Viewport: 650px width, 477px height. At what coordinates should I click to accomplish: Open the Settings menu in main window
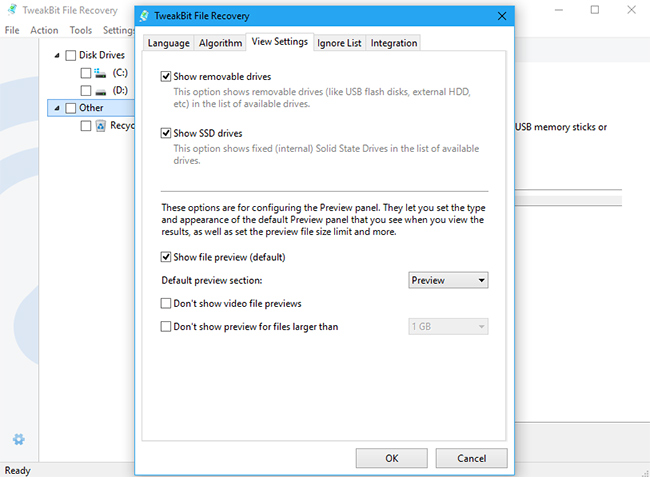[x=119, y=30]
